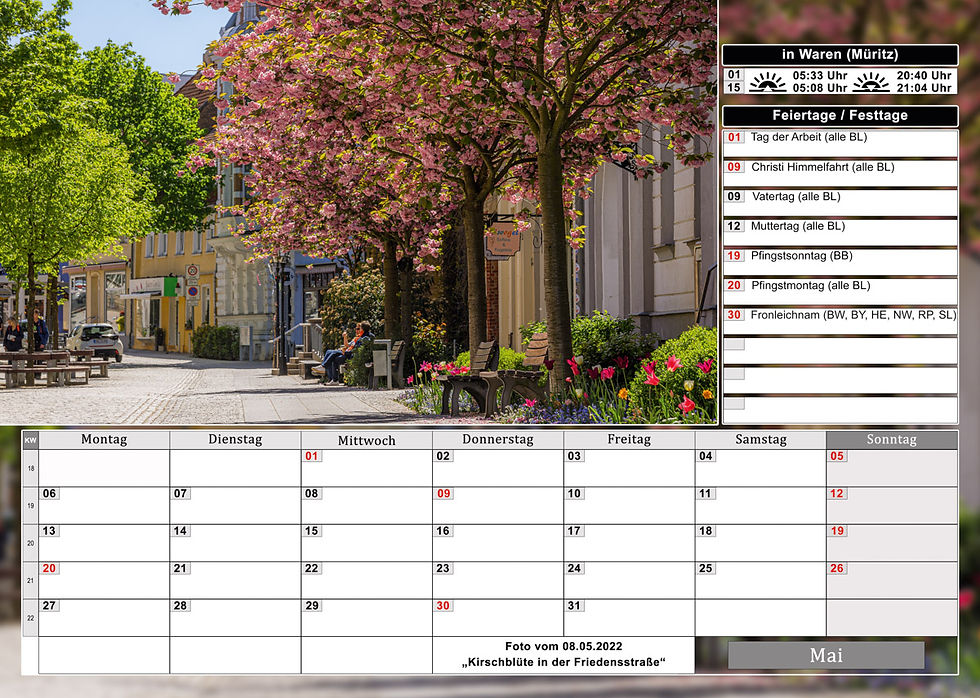Click the Mai month label
Viewport: 980px width, 698px height.
[x=826, y=655]
